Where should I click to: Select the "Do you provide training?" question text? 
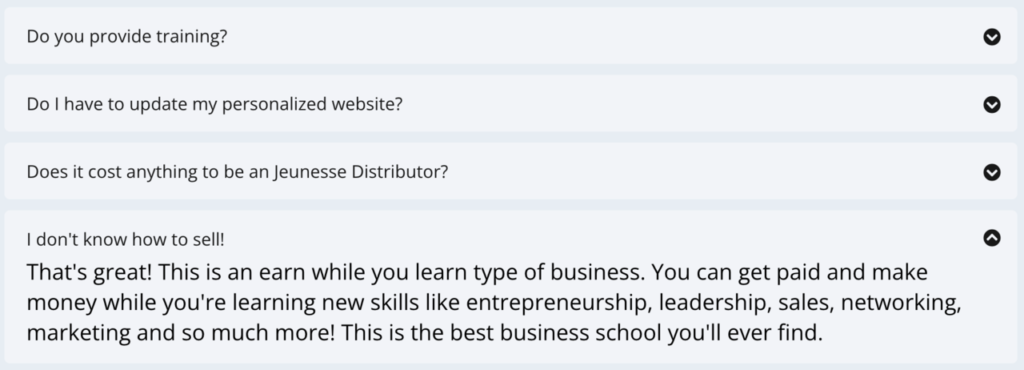click(127, 37)
